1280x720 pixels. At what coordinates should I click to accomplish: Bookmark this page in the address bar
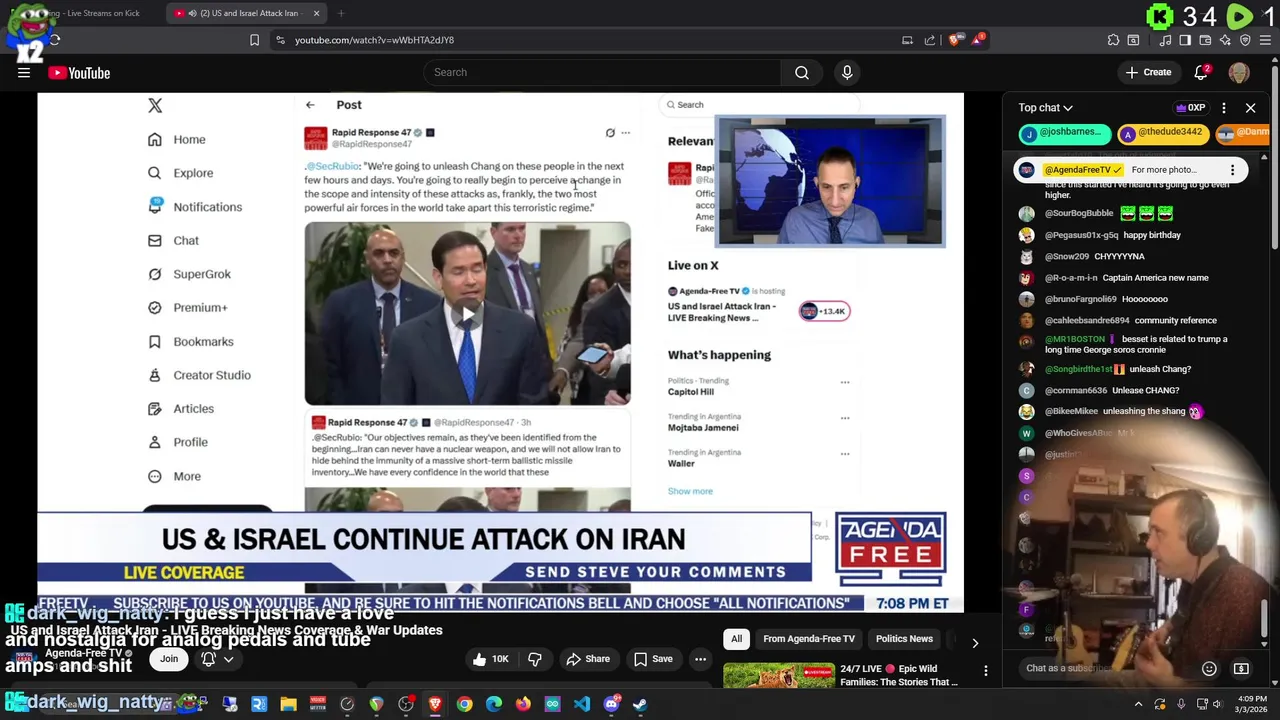[x=254, y=40]
